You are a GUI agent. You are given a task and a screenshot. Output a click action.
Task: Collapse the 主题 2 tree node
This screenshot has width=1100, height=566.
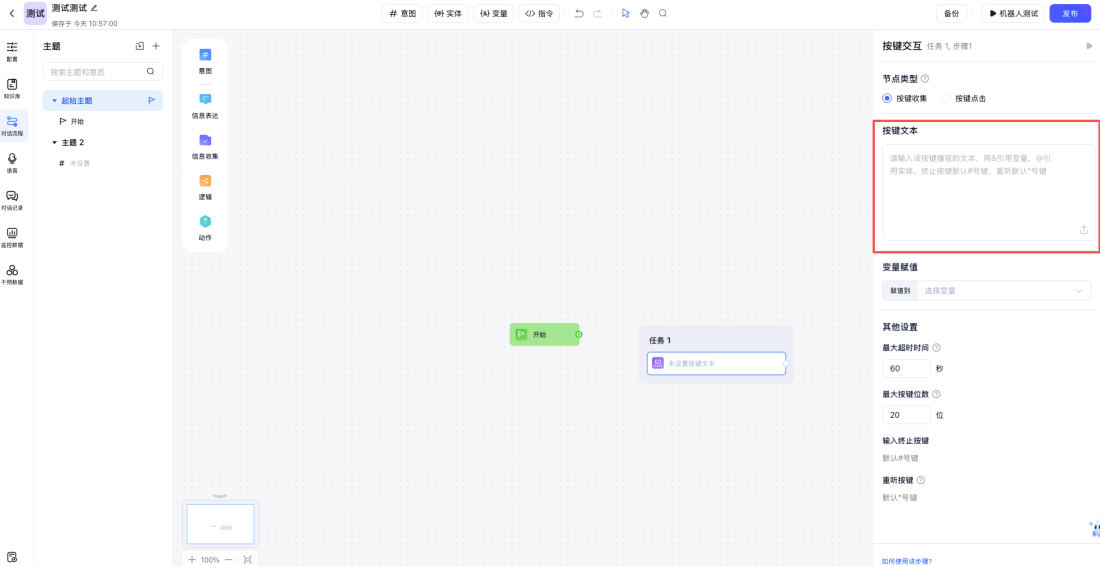[x=55, y=142]
